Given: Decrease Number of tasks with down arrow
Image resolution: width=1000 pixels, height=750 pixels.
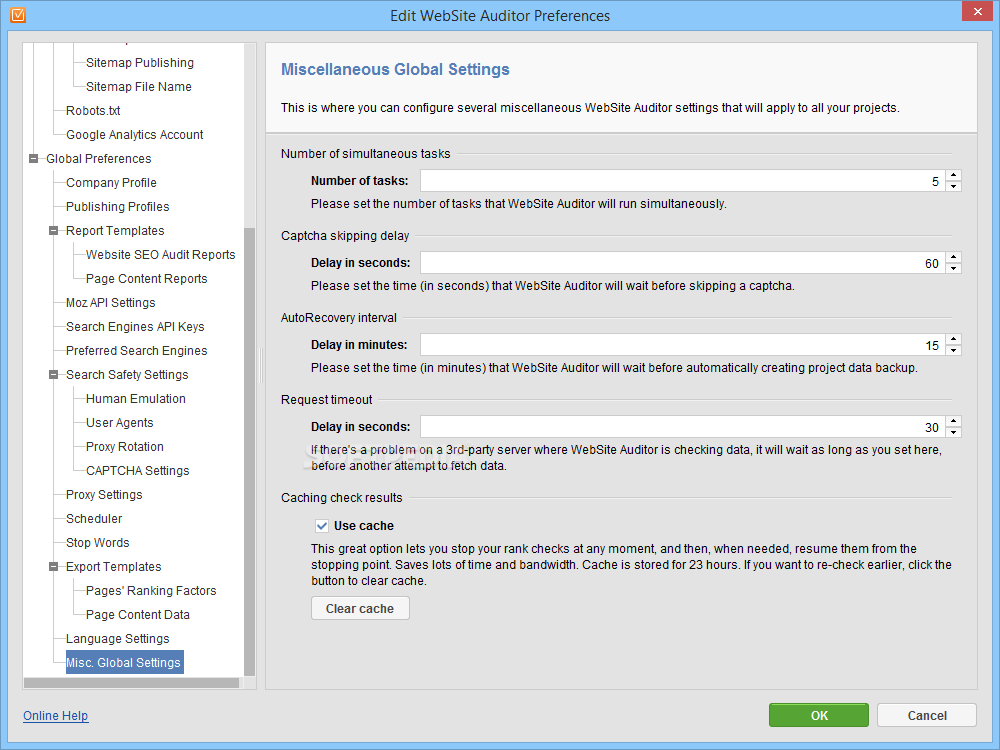Looking at the screenshot, I should tap(953, 186).
